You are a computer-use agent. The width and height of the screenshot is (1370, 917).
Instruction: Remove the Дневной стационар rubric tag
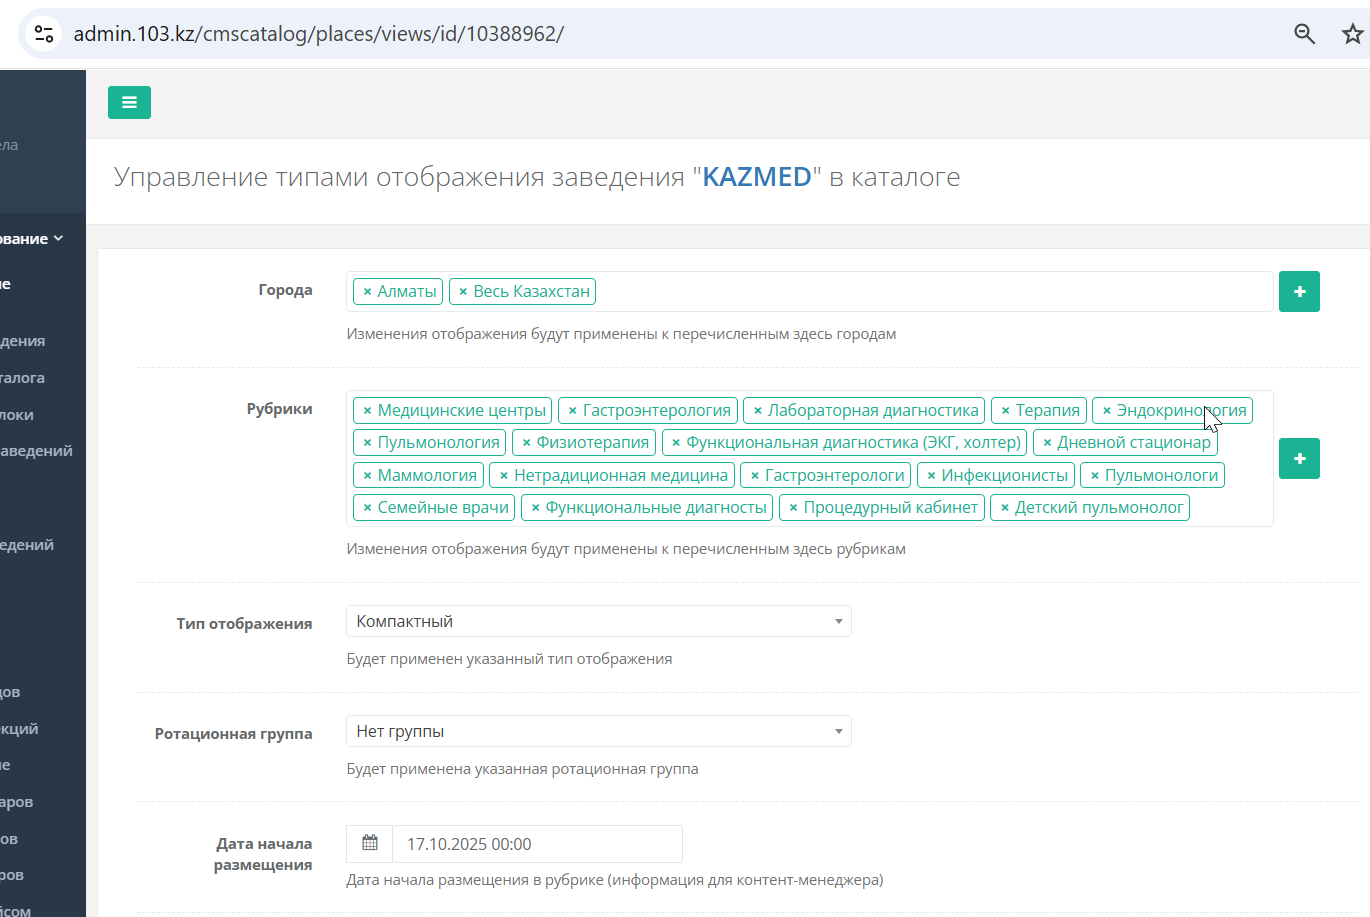[x=1047, y=443]
